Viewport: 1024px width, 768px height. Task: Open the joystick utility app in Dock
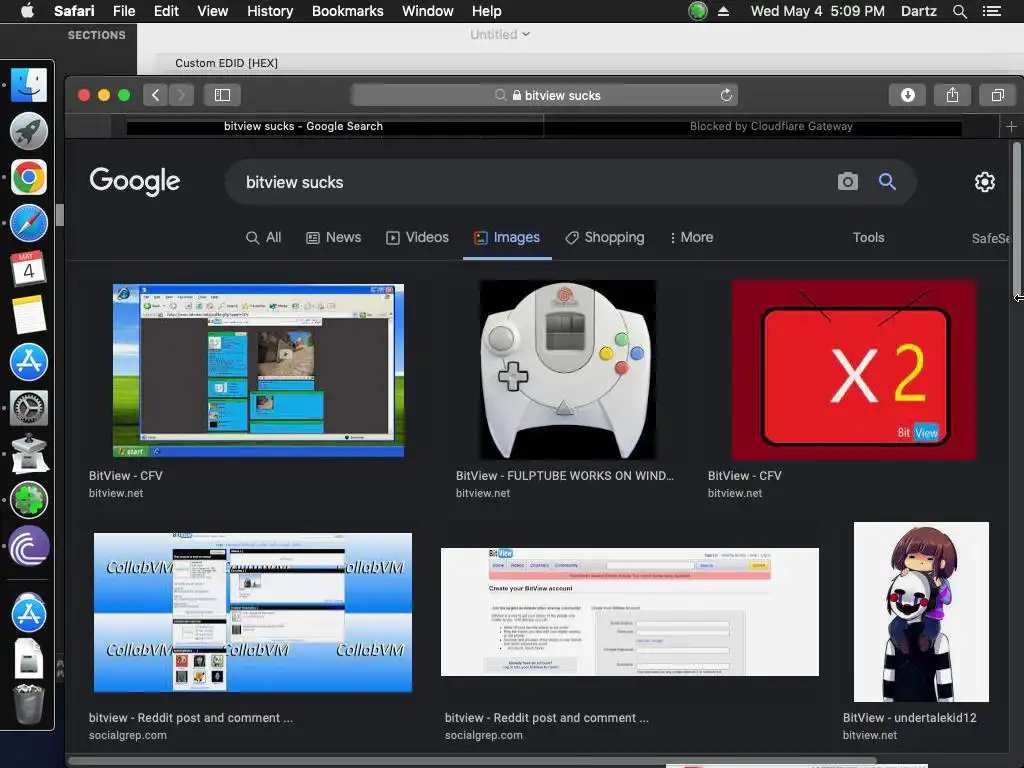click(29, 453)
